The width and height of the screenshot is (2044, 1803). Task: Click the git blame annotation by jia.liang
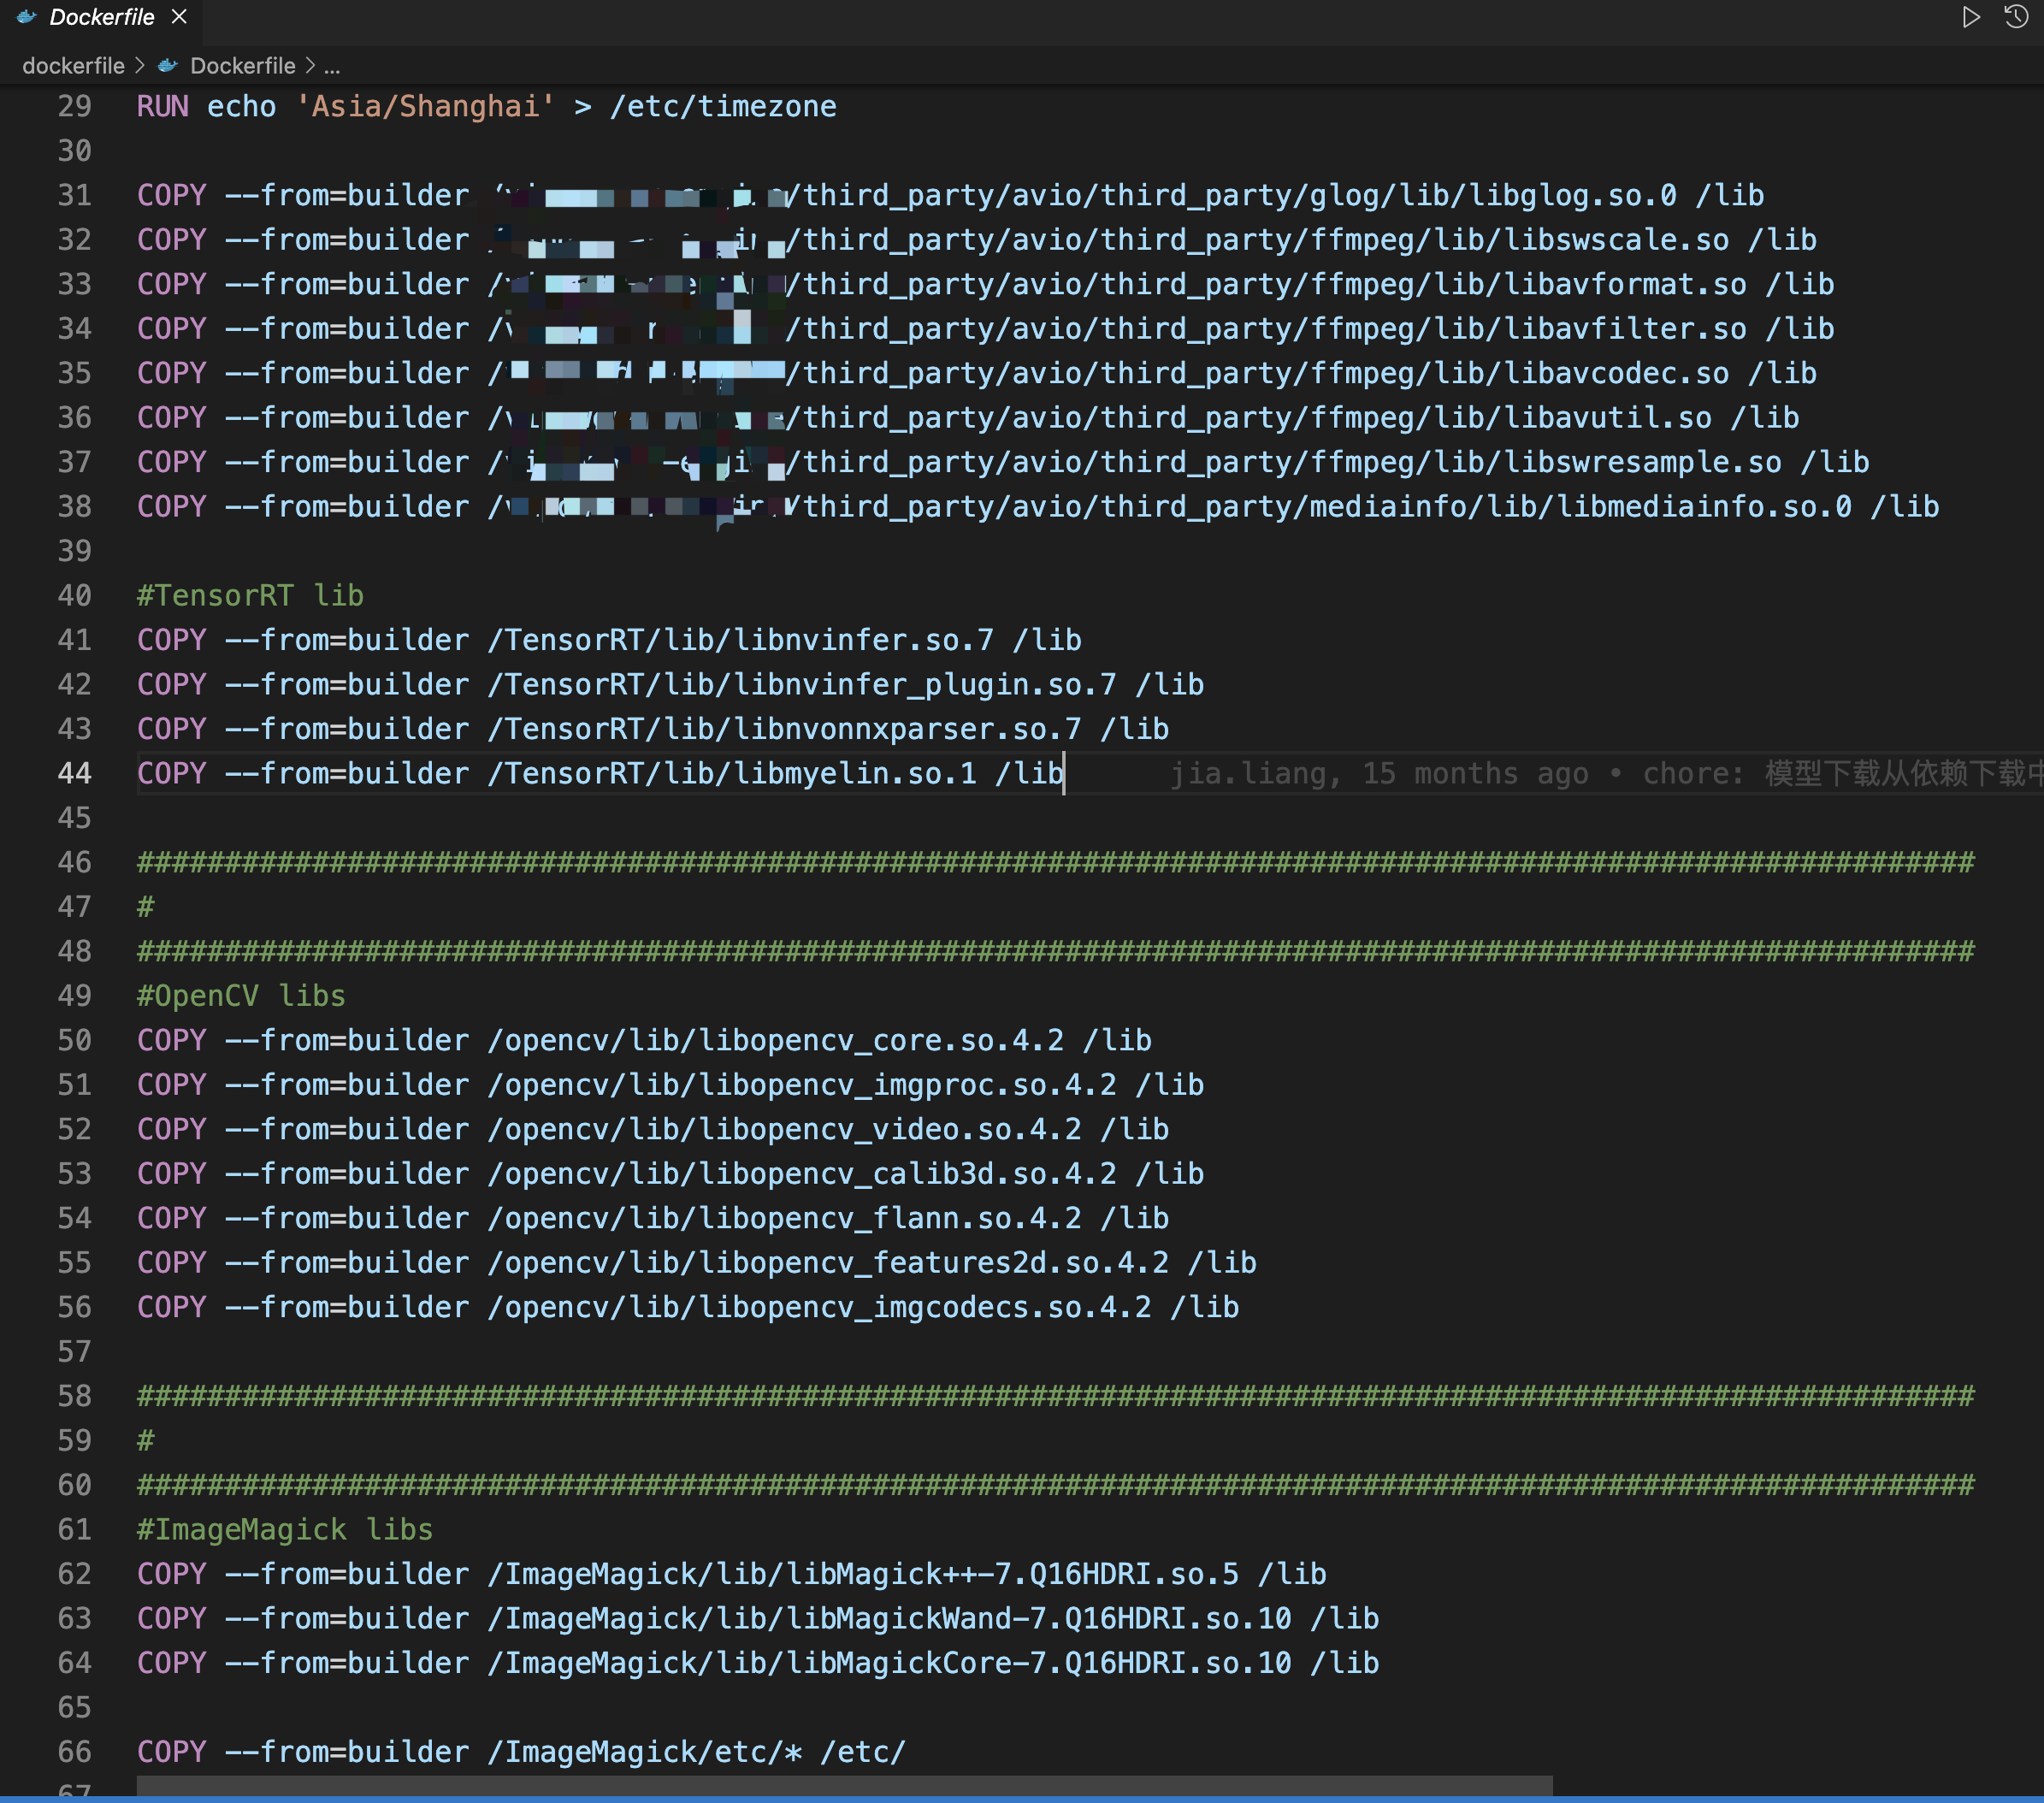1606,774
